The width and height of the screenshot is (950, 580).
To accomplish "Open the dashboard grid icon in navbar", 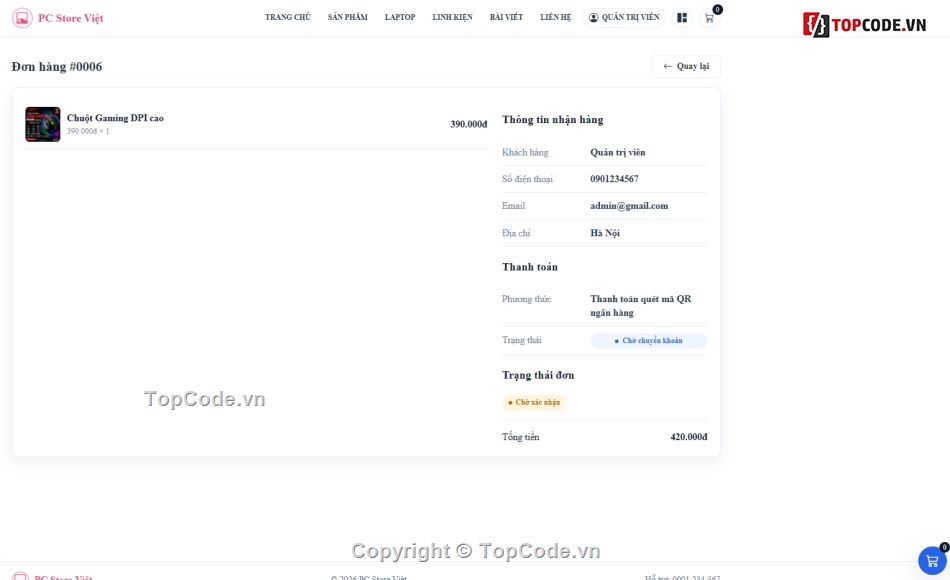I will click(682, 18).
